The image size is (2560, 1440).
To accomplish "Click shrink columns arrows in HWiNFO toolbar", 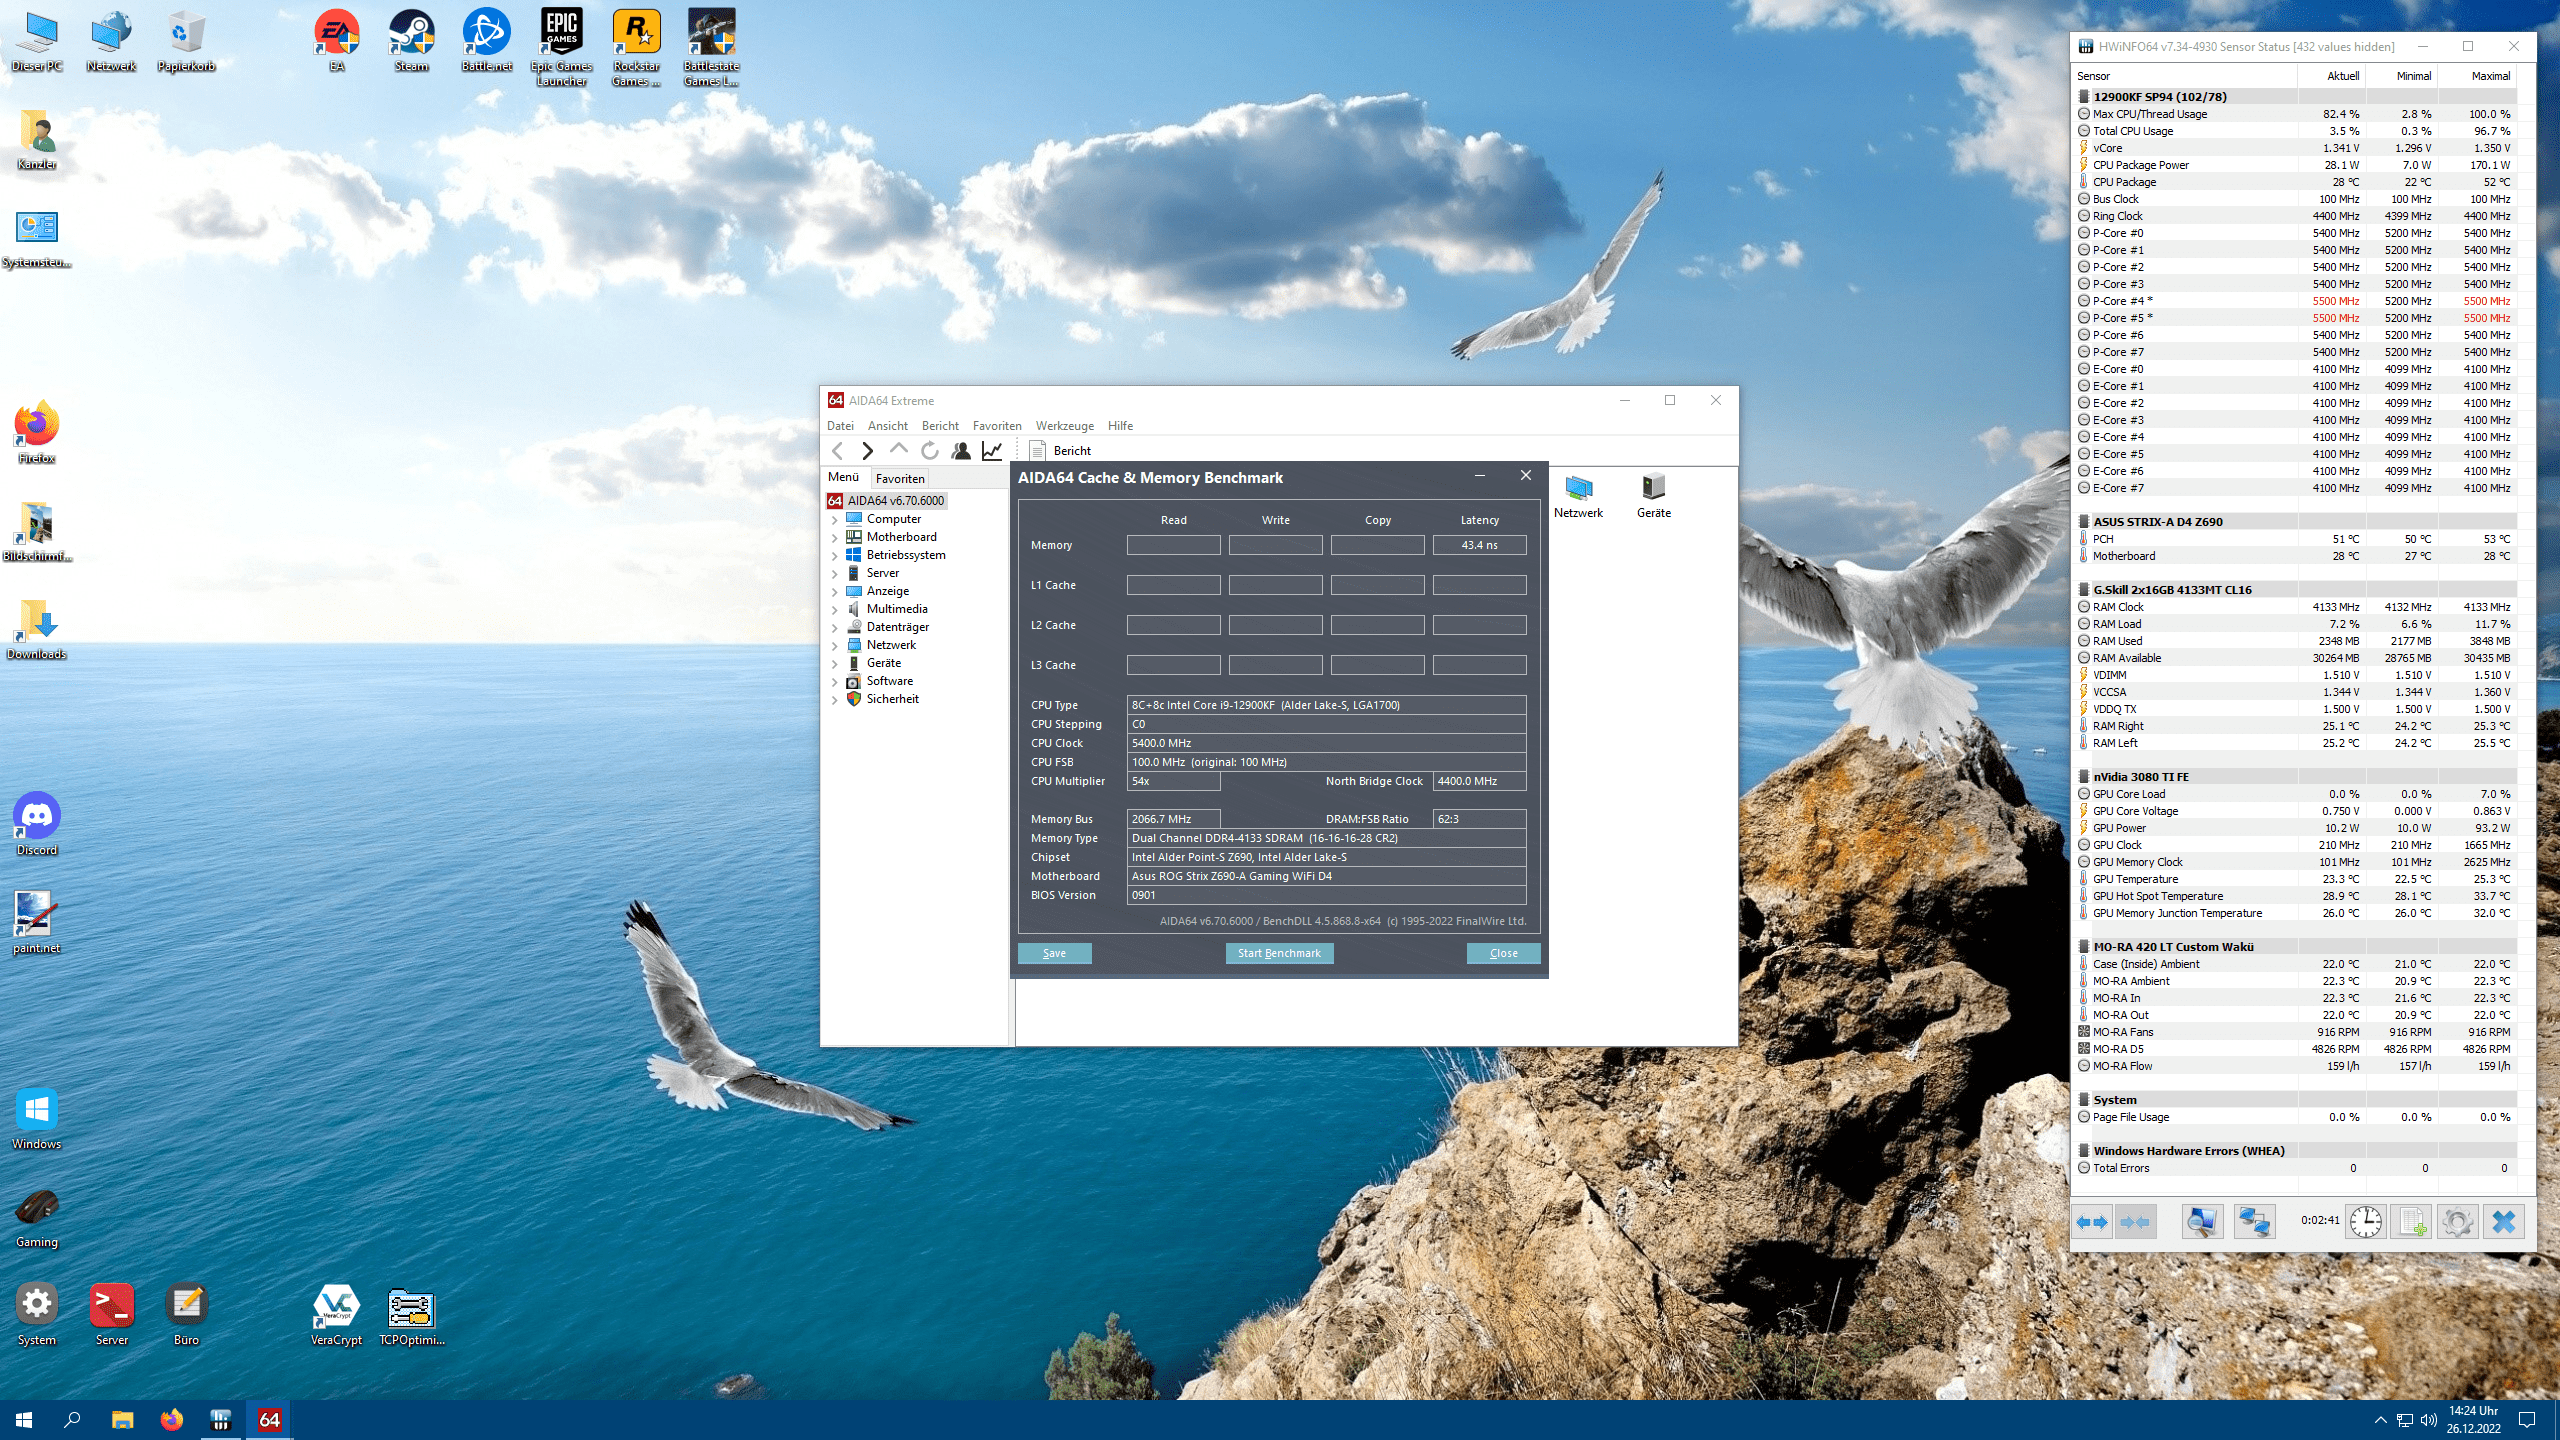I will (2135, 1222).
